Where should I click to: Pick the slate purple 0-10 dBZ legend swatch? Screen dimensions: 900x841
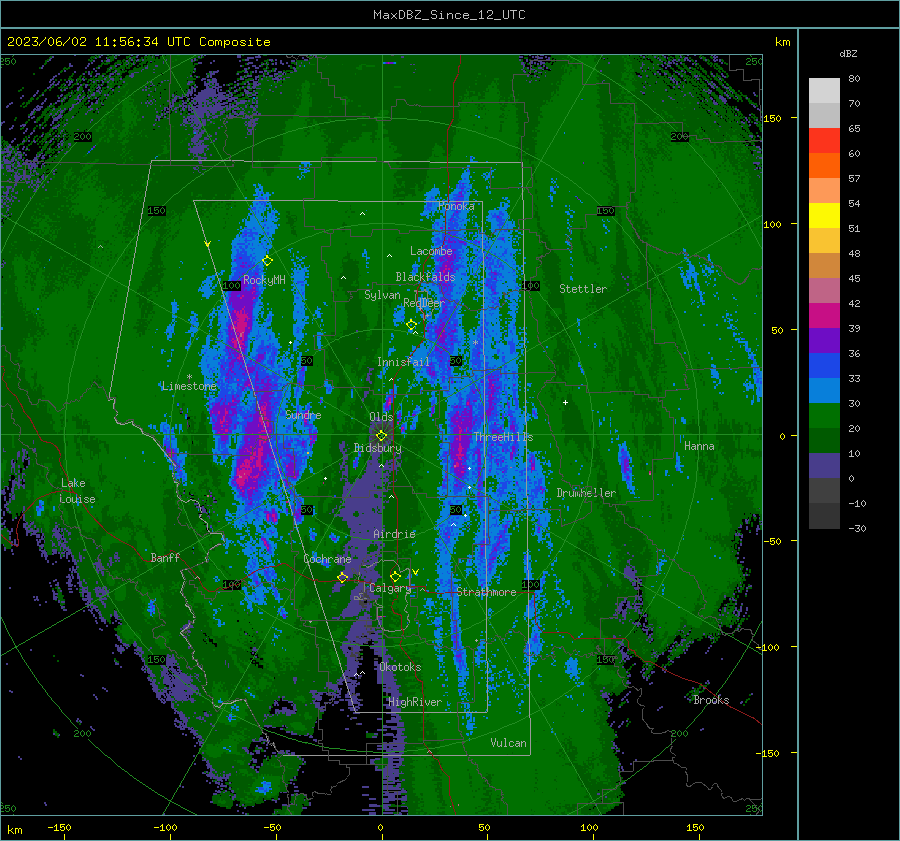(824, 466)
